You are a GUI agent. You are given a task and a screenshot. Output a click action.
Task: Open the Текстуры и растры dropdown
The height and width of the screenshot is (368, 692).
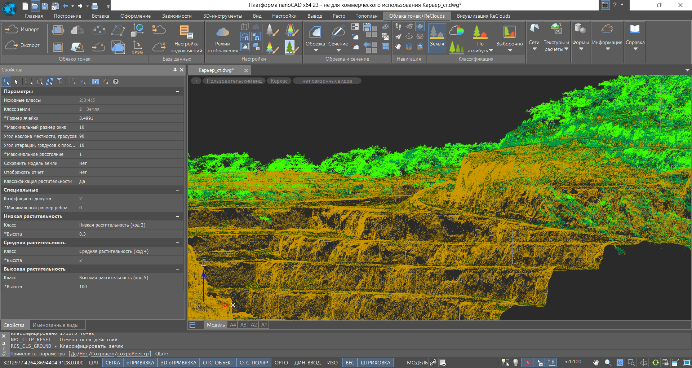point(556,38)
